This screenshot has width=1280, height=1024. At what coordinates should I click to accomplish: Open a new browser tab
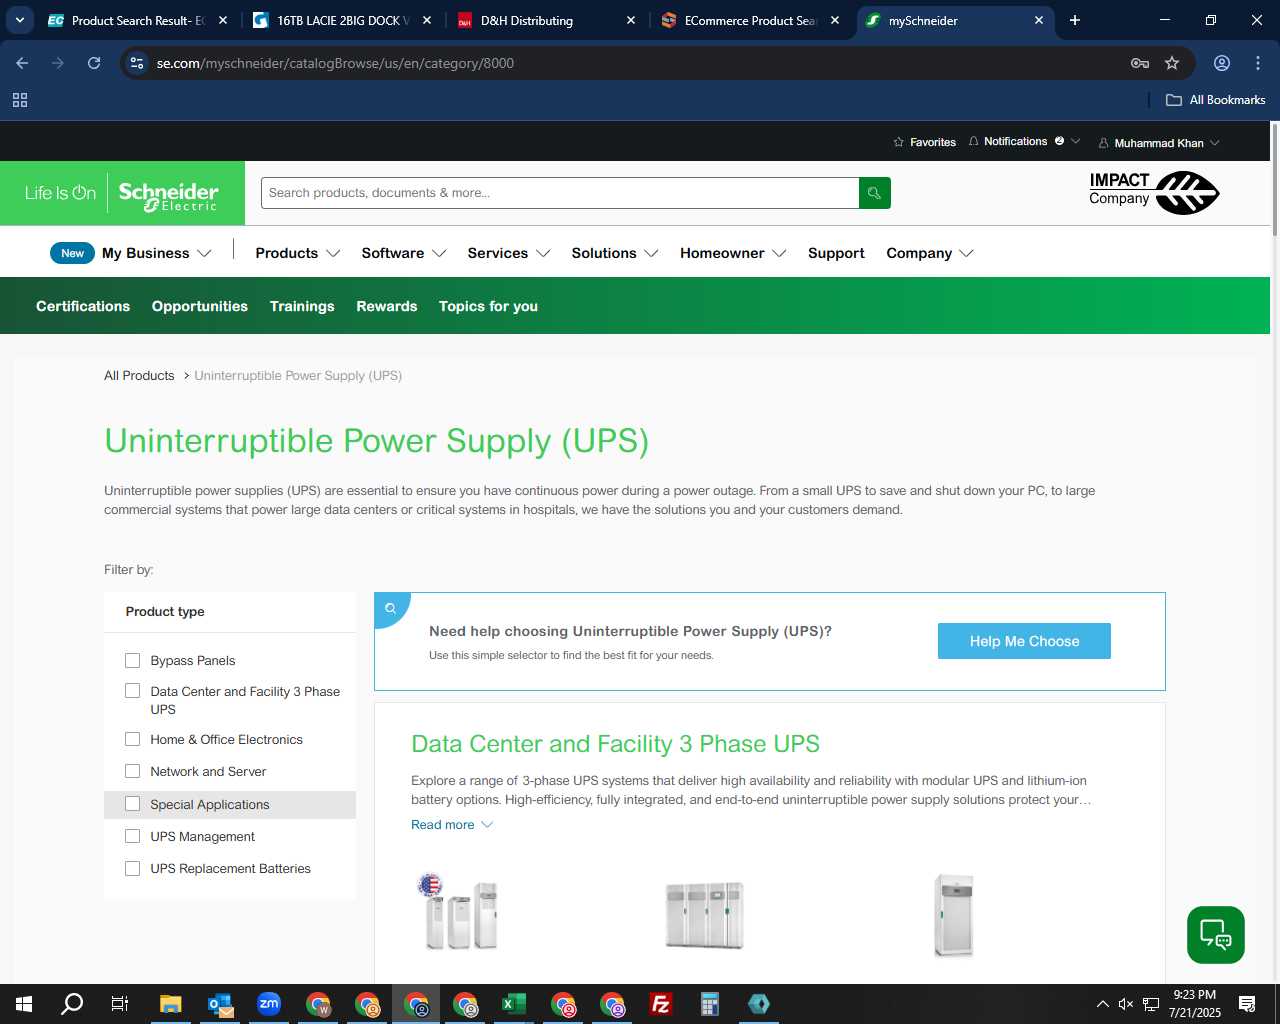tap(1075, 20)
